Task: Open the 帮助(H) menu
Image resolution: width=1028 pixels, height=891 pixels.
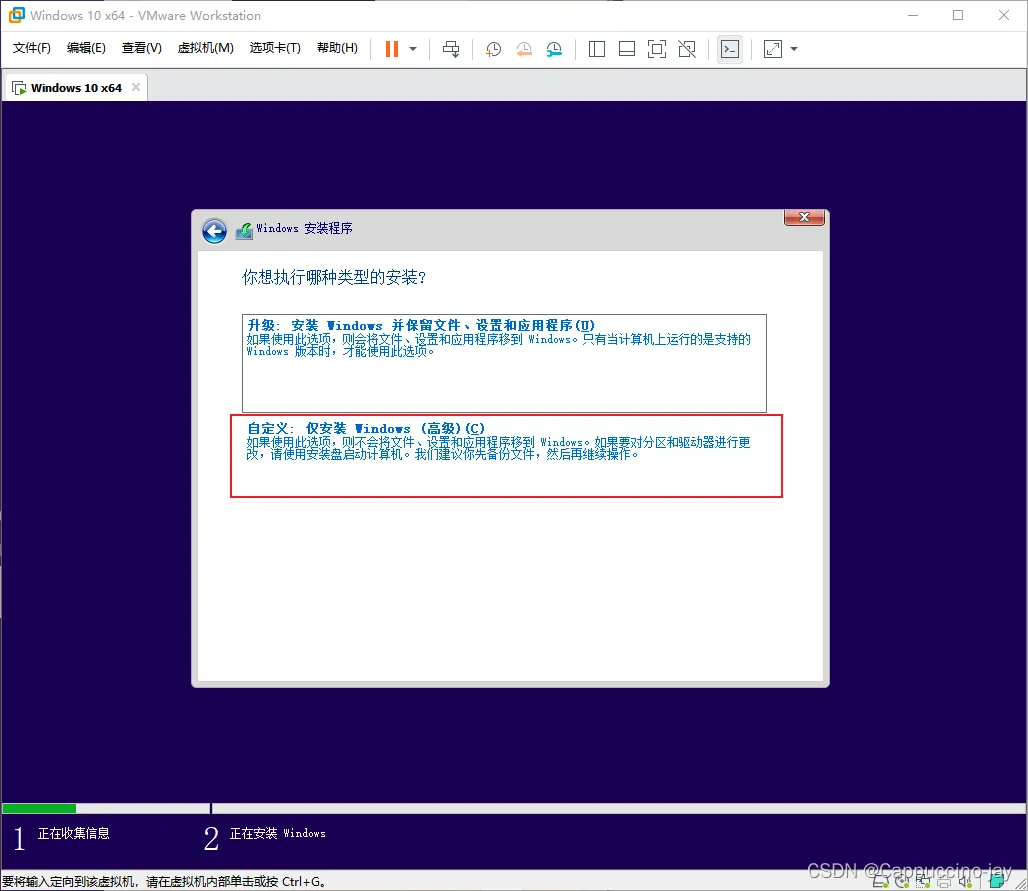Action: (337, 48)
